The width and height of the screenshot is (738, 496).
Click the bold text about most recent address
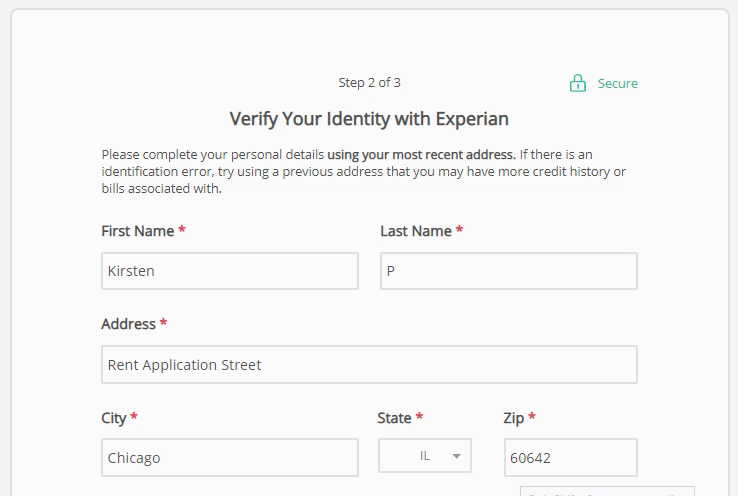[421, 155]
